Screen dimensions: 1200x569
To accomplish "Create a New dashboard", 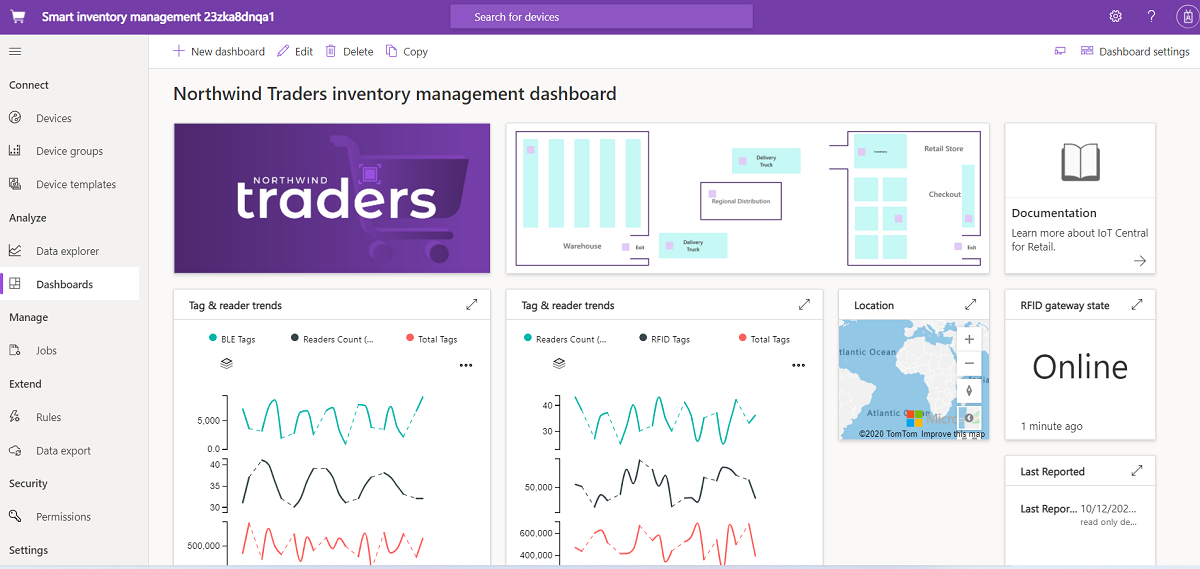I will pos(219,51).
